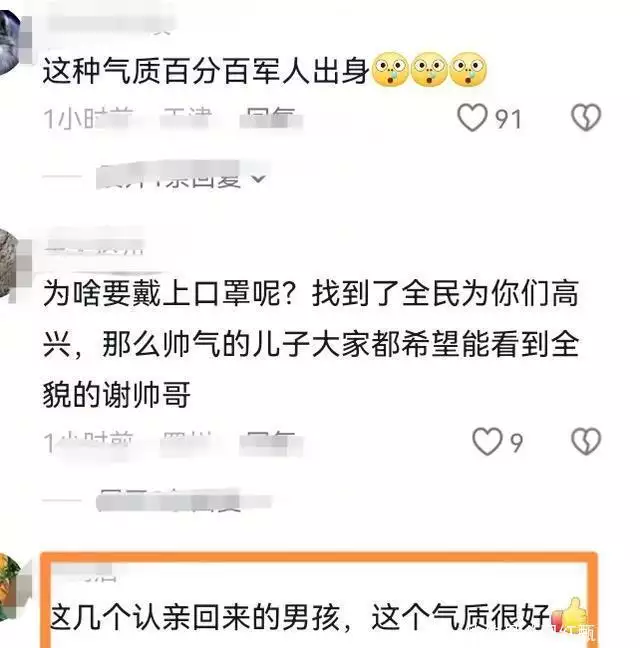This screenshot has width=640, height=648.
Task: Open blurred username above the 口罩 comment
Action: (95, 244)
